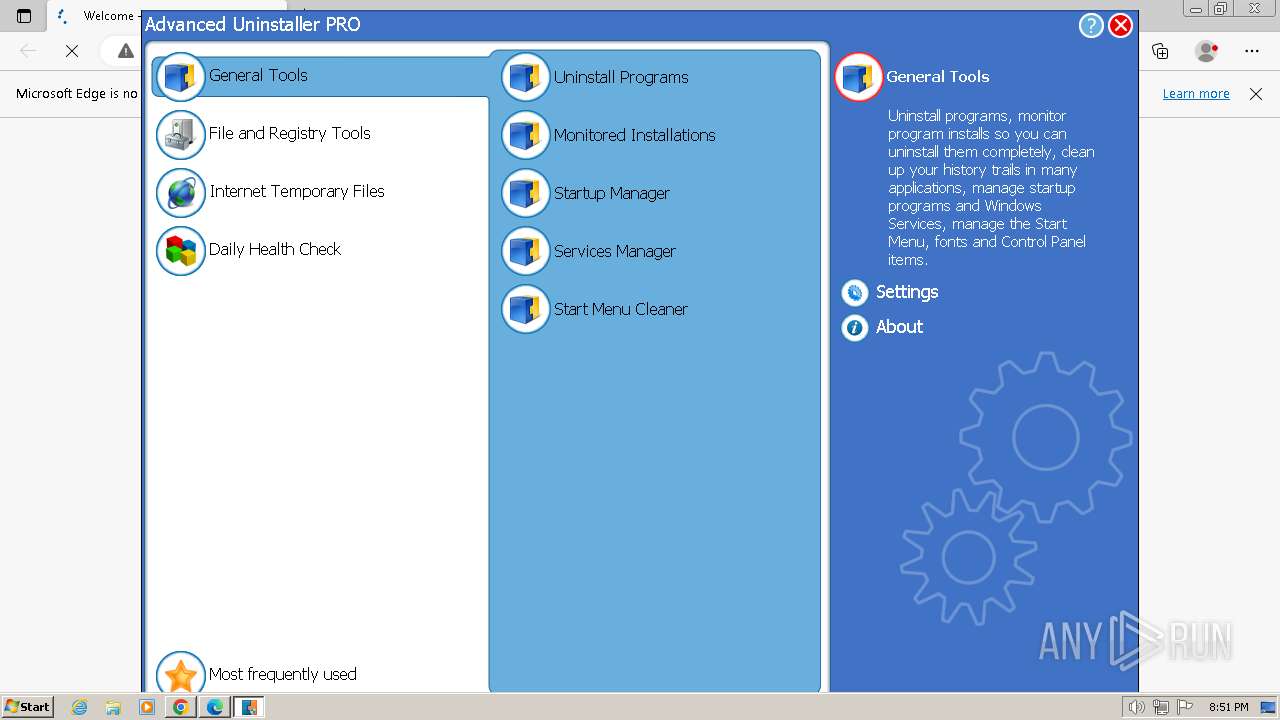Image resolution: width=1280 pixels, height=720 pixels.
Task: Click General Tools heading in description panel
Action: (x=938, y=76)
